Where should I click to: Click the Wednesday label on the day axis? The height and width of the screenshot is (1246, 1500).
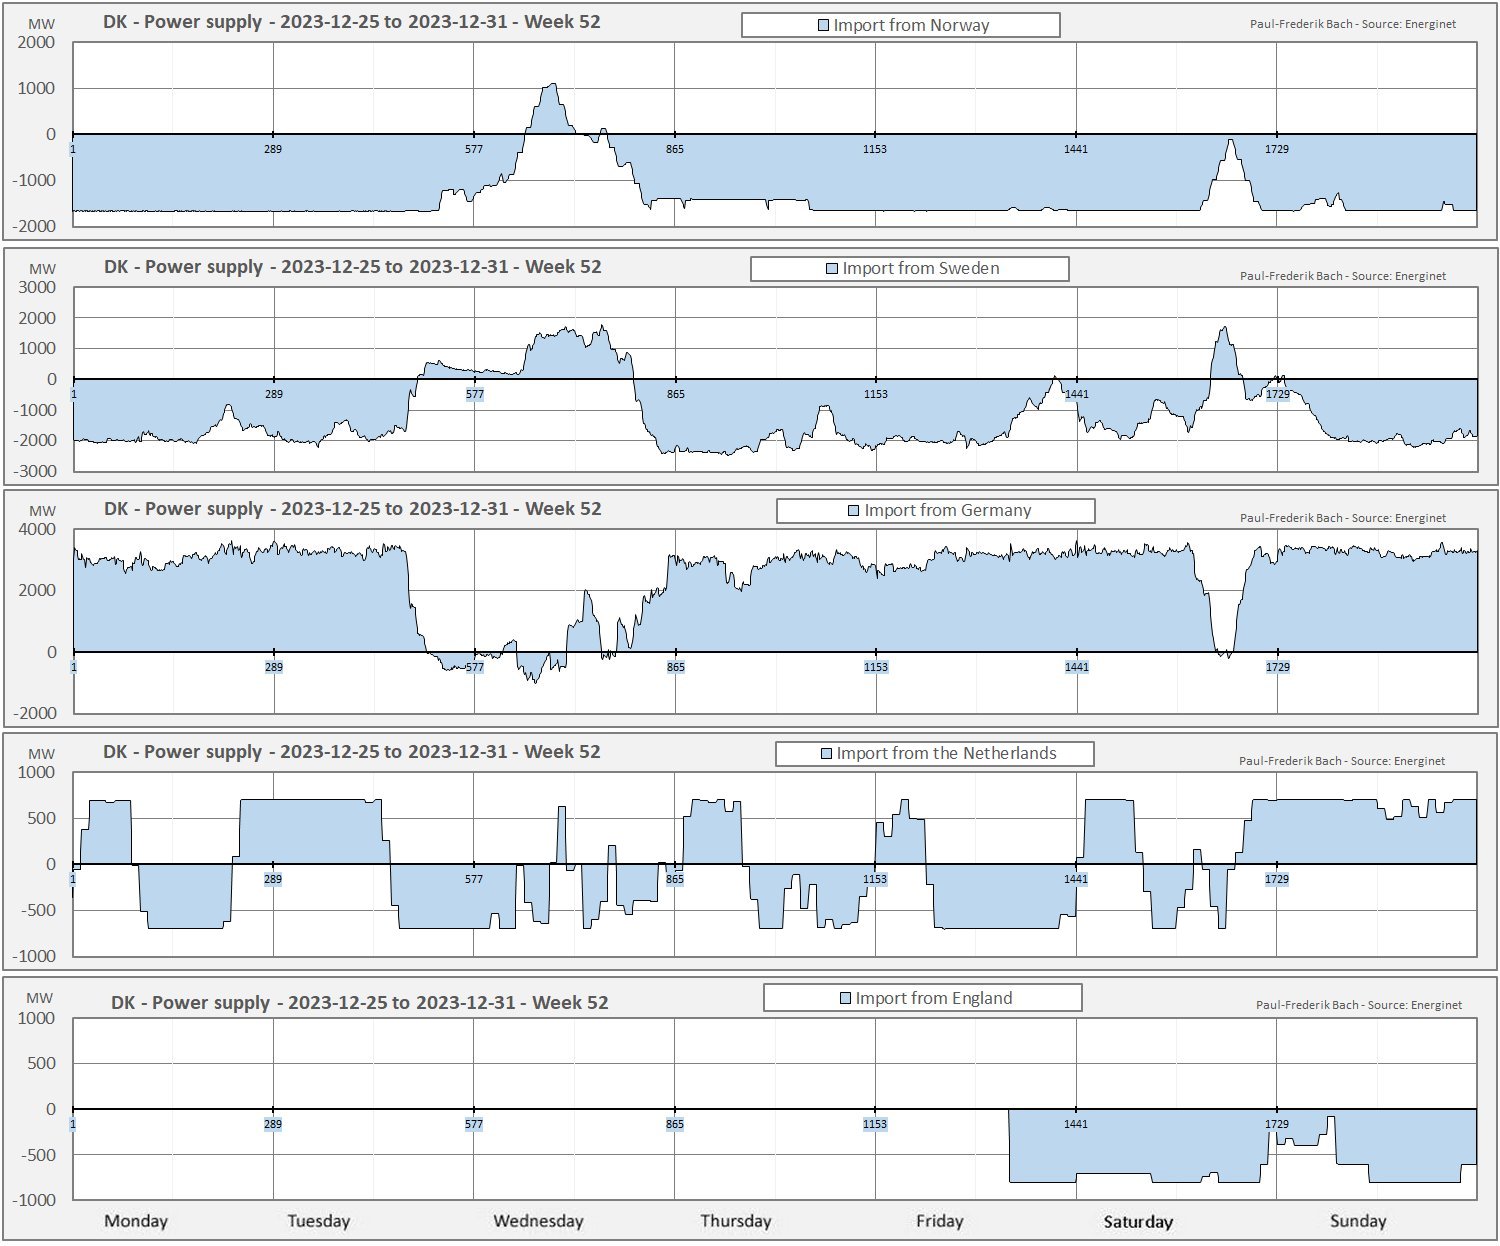(538, 1221)
